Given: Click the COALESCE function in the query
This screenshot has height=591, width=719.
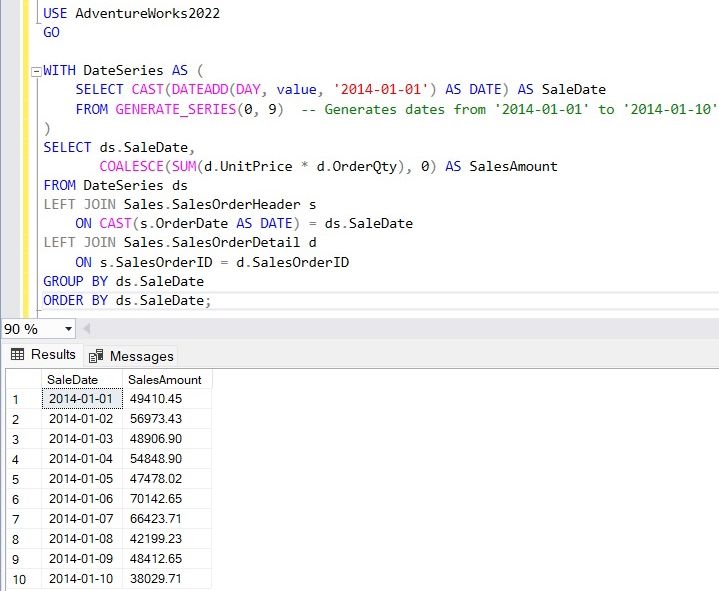Looking at the screenshot, I should tap(132, 166).
